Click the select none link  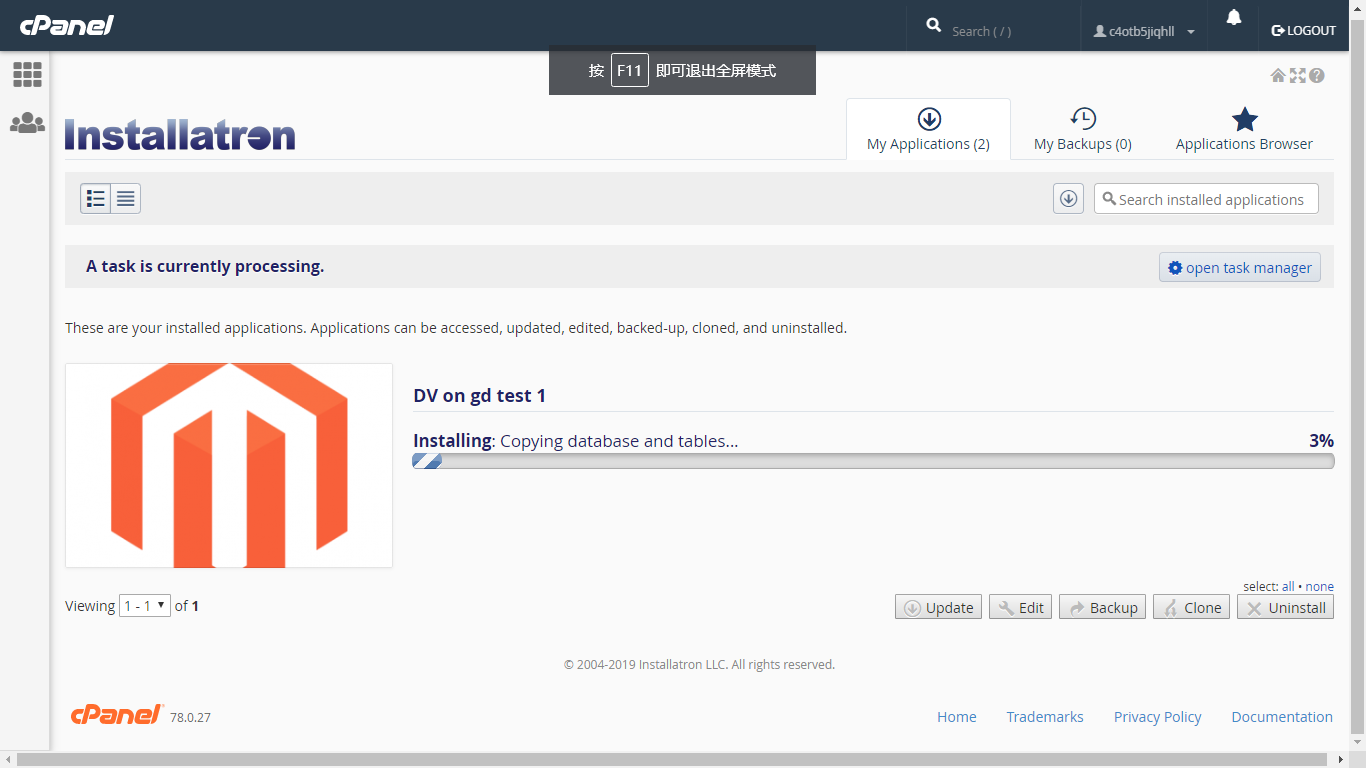pos(1320,587)
